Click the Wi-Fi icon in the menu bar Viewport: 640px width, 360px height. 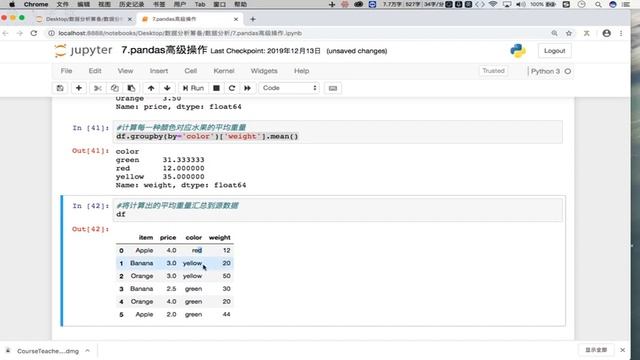point(493,4)
